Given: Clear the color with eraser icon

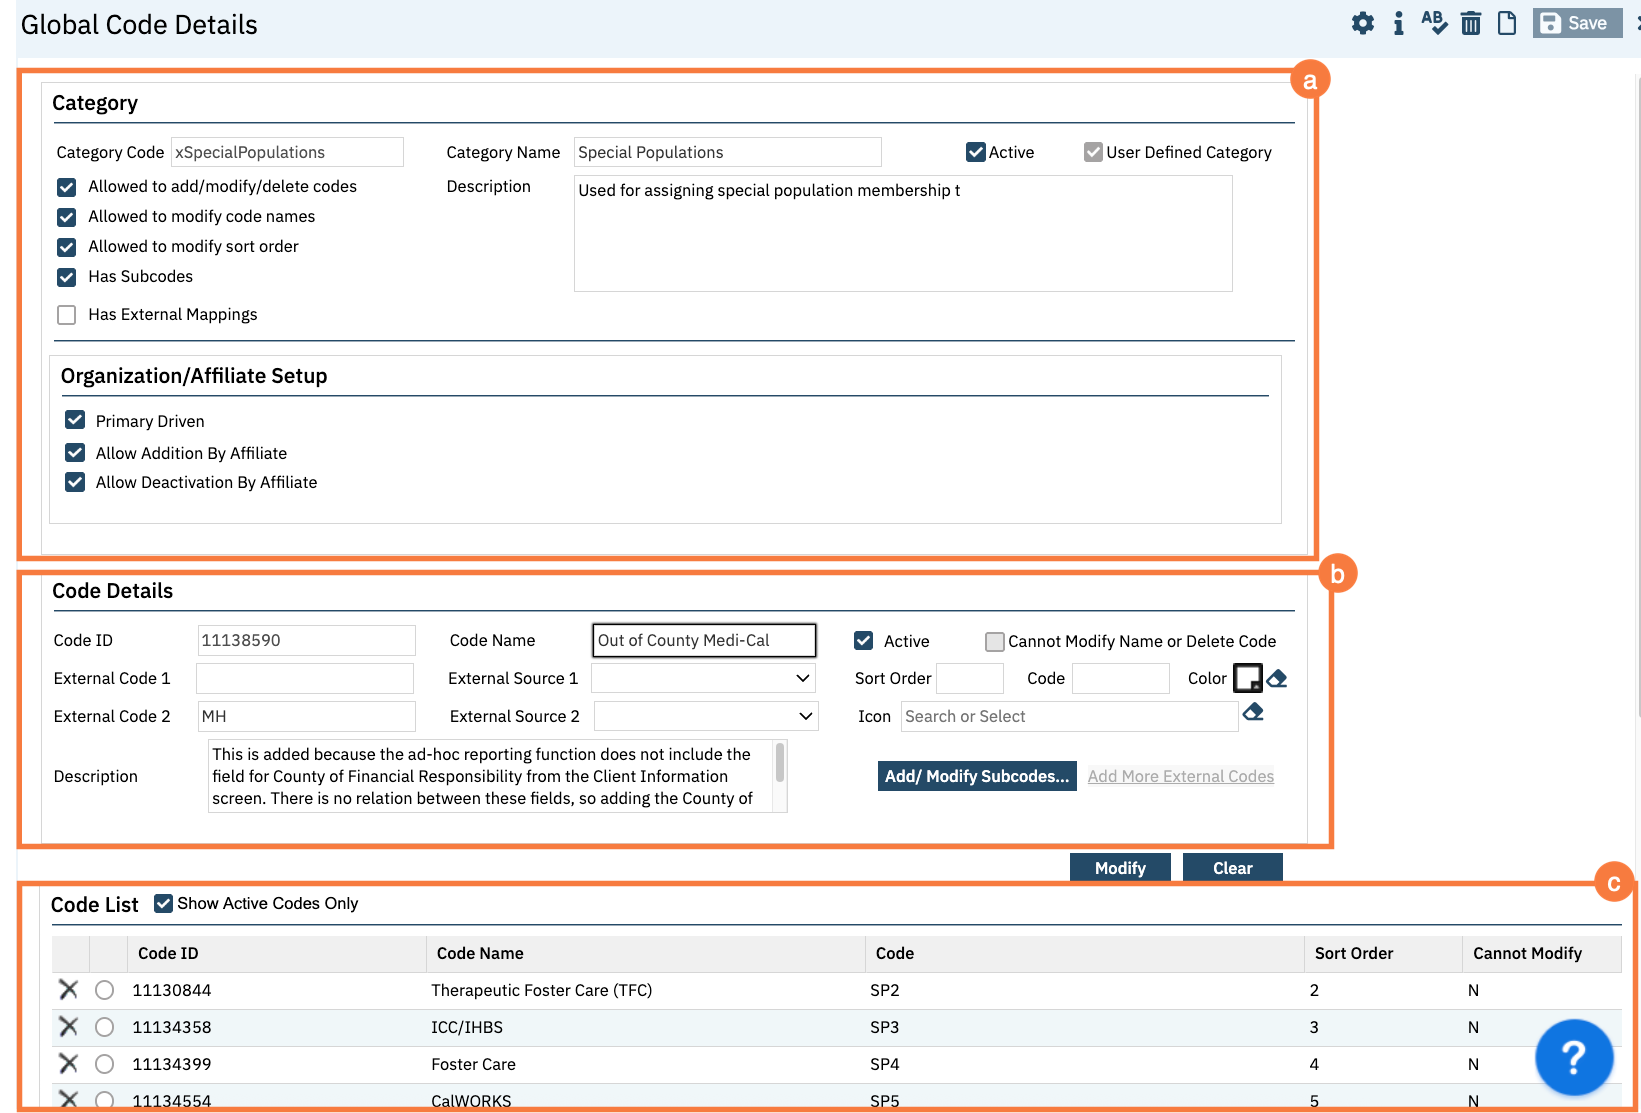Looking at the screenshot, I should [x=1277, y=679].
